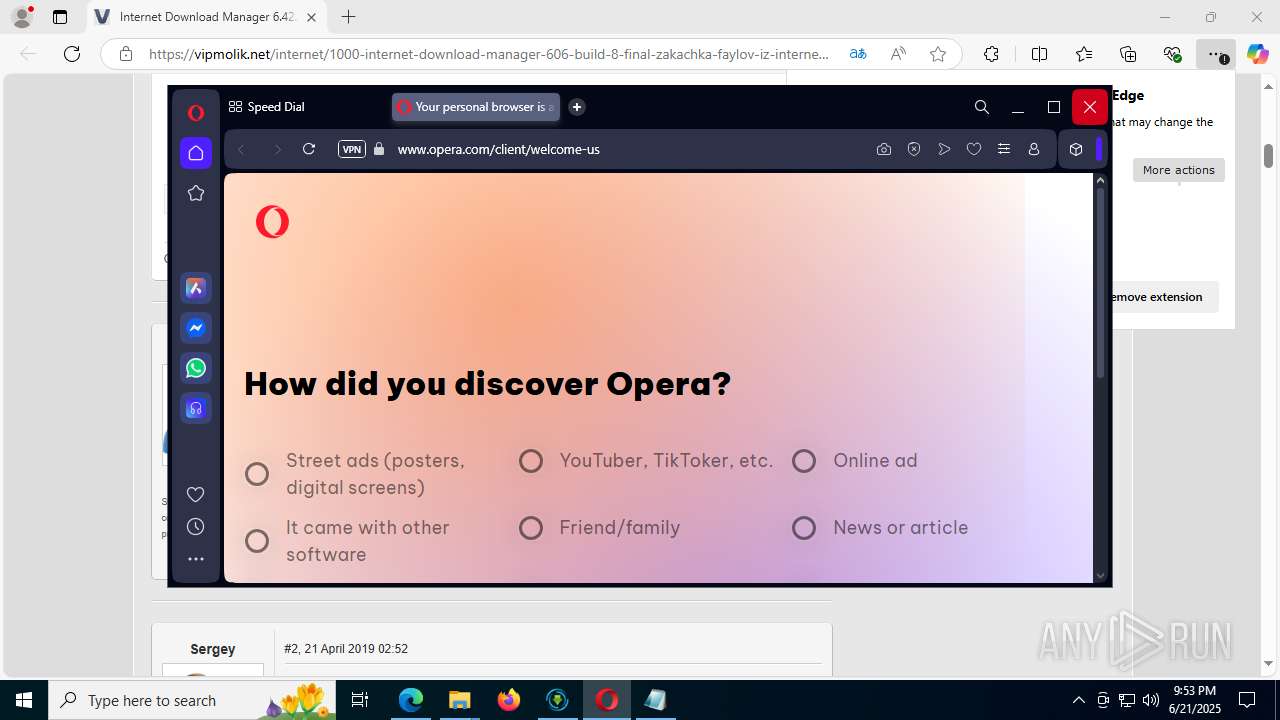Image resolution: width=1280 pixels, height=720 pixels.
Task: Add a new tab in Opera
Action: (577, 107)
